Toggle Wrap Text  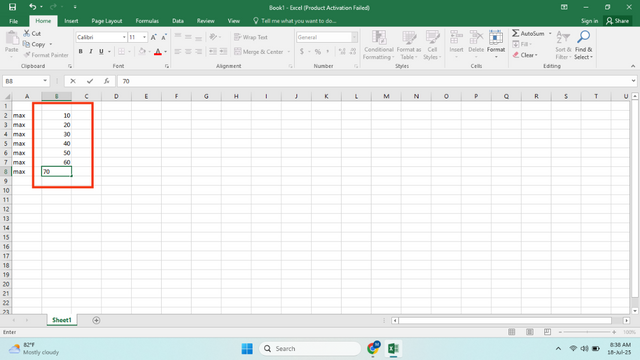[x=251, y=37]
